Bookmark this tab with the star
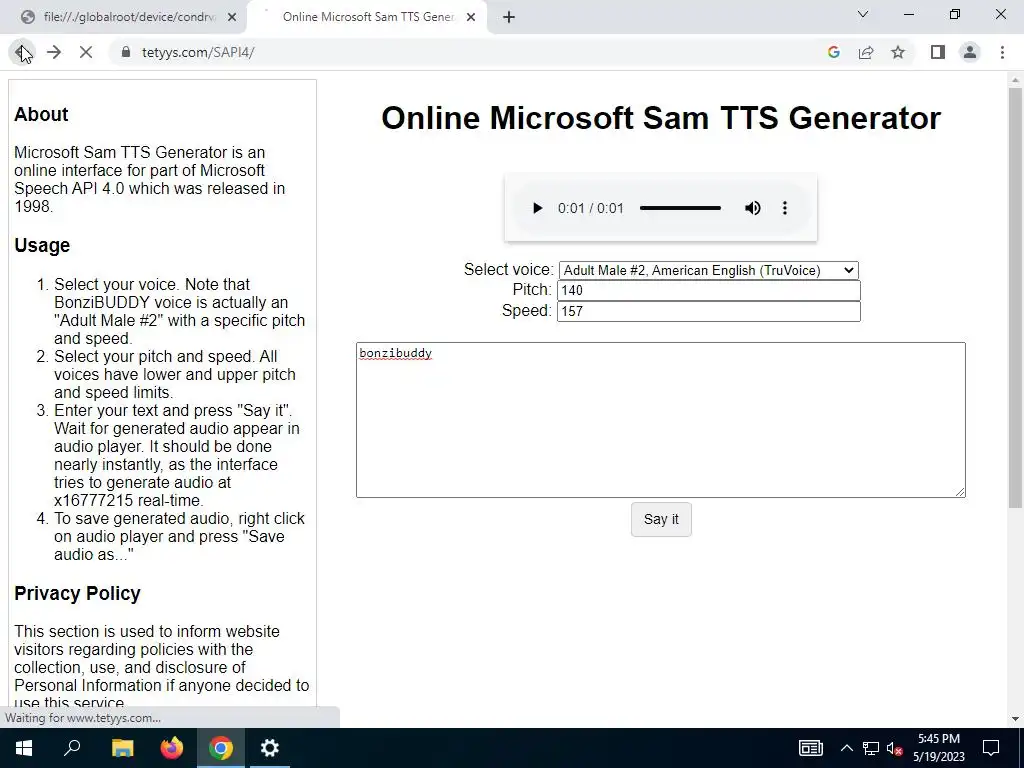Viewport: 1024px width, 768px height. pos(898,52)
